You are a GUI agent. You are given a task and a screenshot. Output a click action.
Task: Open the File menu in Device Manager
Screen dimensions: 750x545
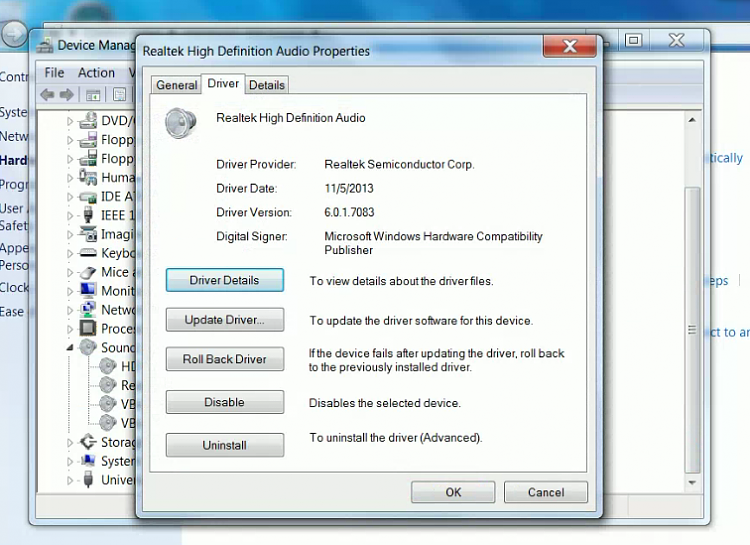tap(54, 73)
